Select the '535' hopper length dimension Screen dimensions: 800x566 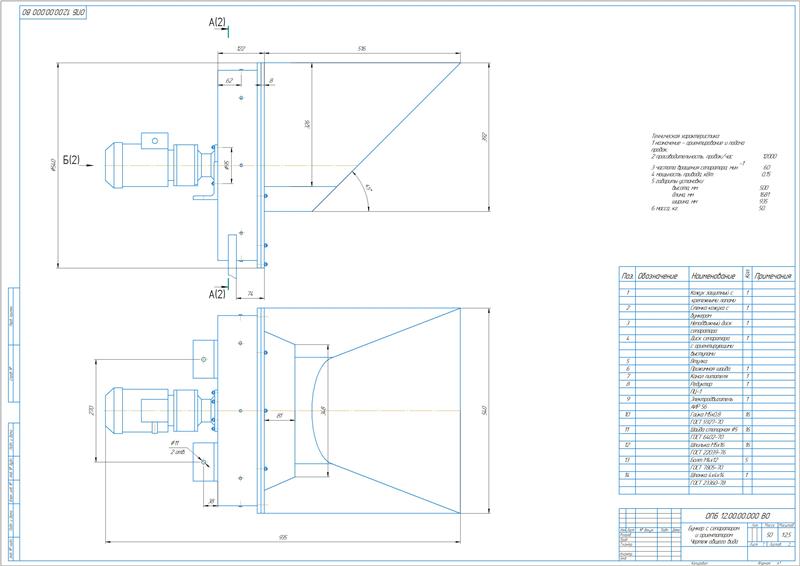pyautogui.click(x=362, y=48)
